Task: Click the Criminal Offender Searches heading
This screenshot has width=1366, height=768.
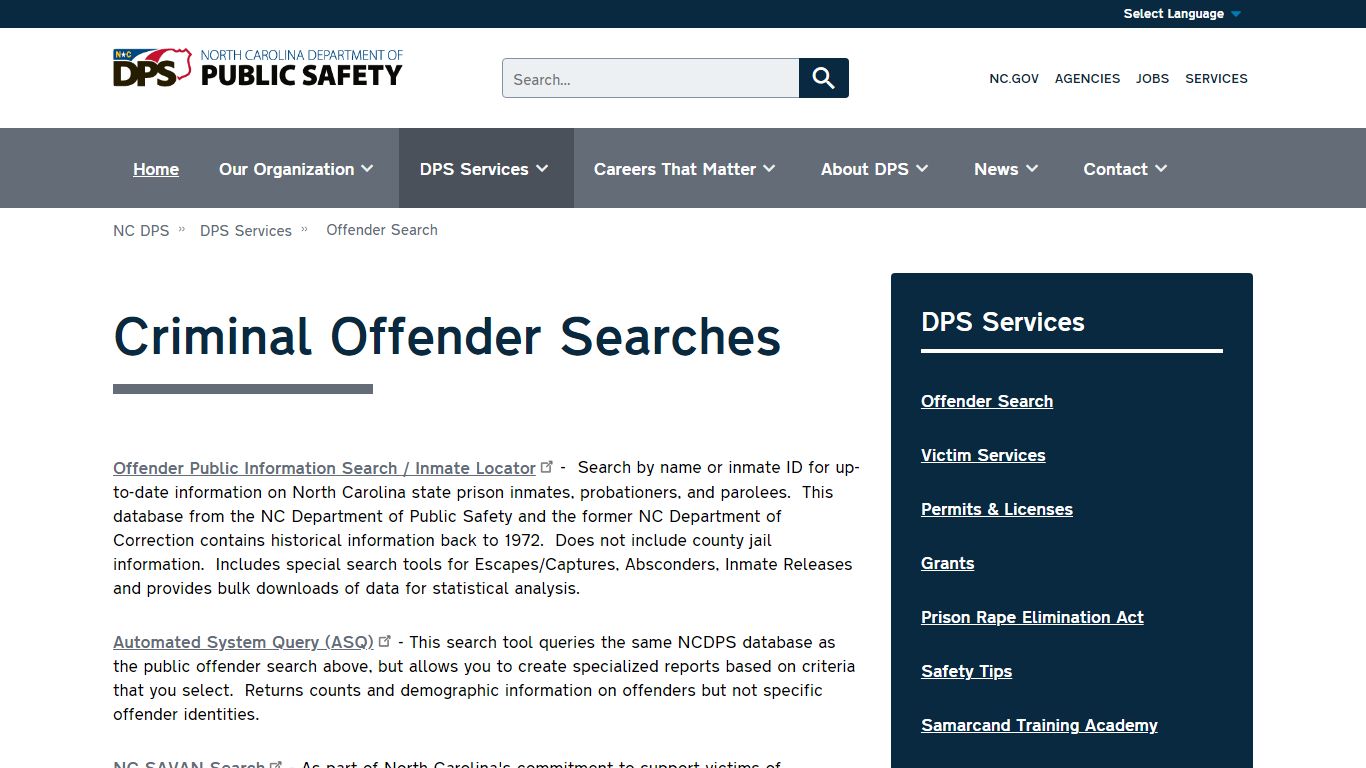Action: point(447,336)
